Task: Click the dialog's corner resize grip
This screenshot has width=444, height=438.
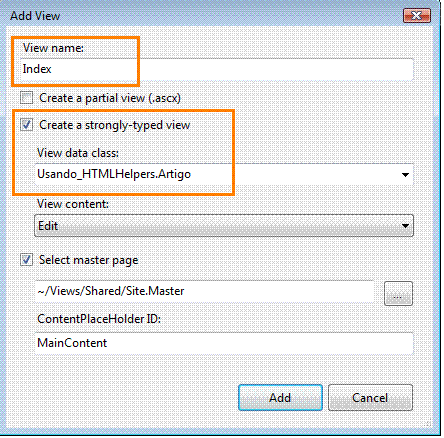Action: [428, 422]
